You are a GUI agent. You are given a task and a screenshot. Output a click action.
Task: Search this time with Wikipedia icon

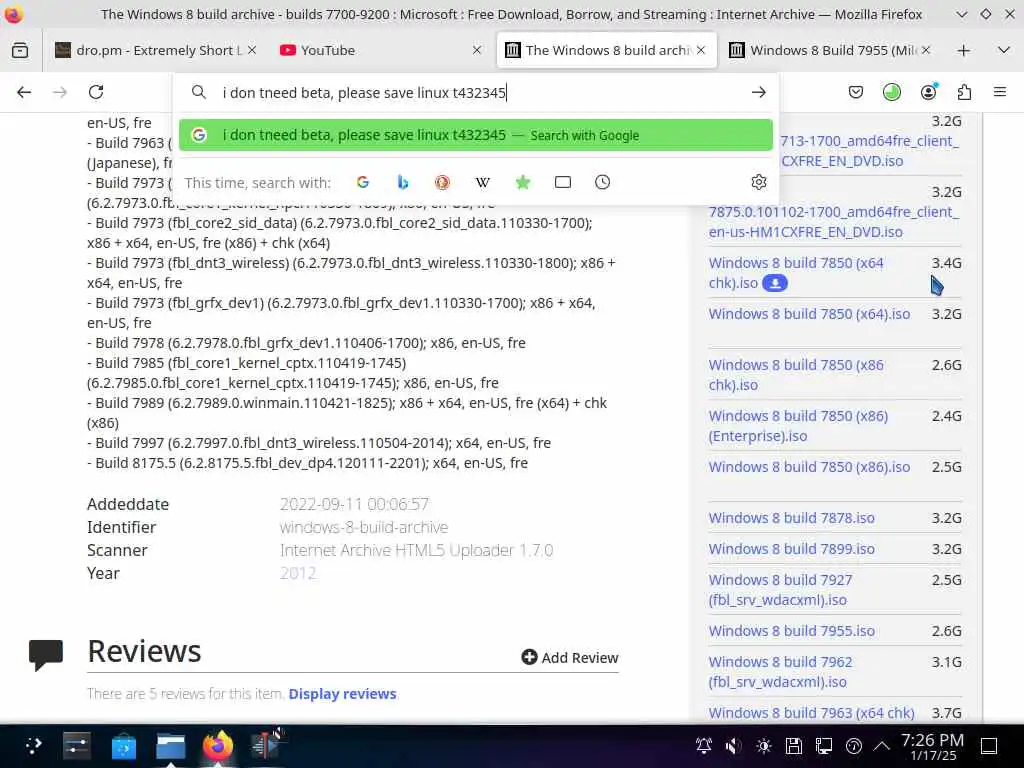point(483,182)
